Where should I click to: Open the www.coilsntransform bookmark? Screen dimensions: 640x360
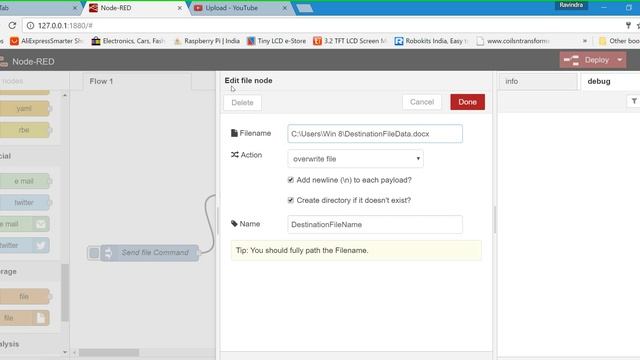tap(513, 41)
